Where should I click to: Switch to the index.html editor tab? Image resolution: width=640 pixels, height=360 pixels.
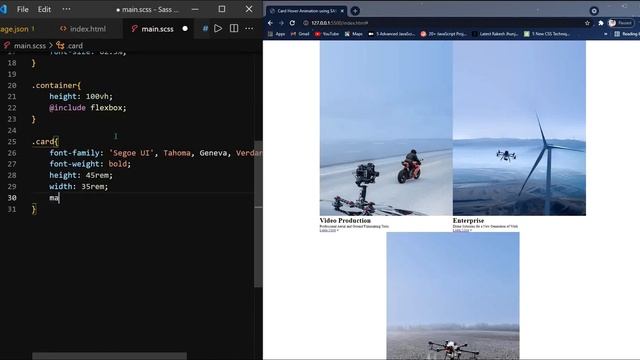[83, 29]
